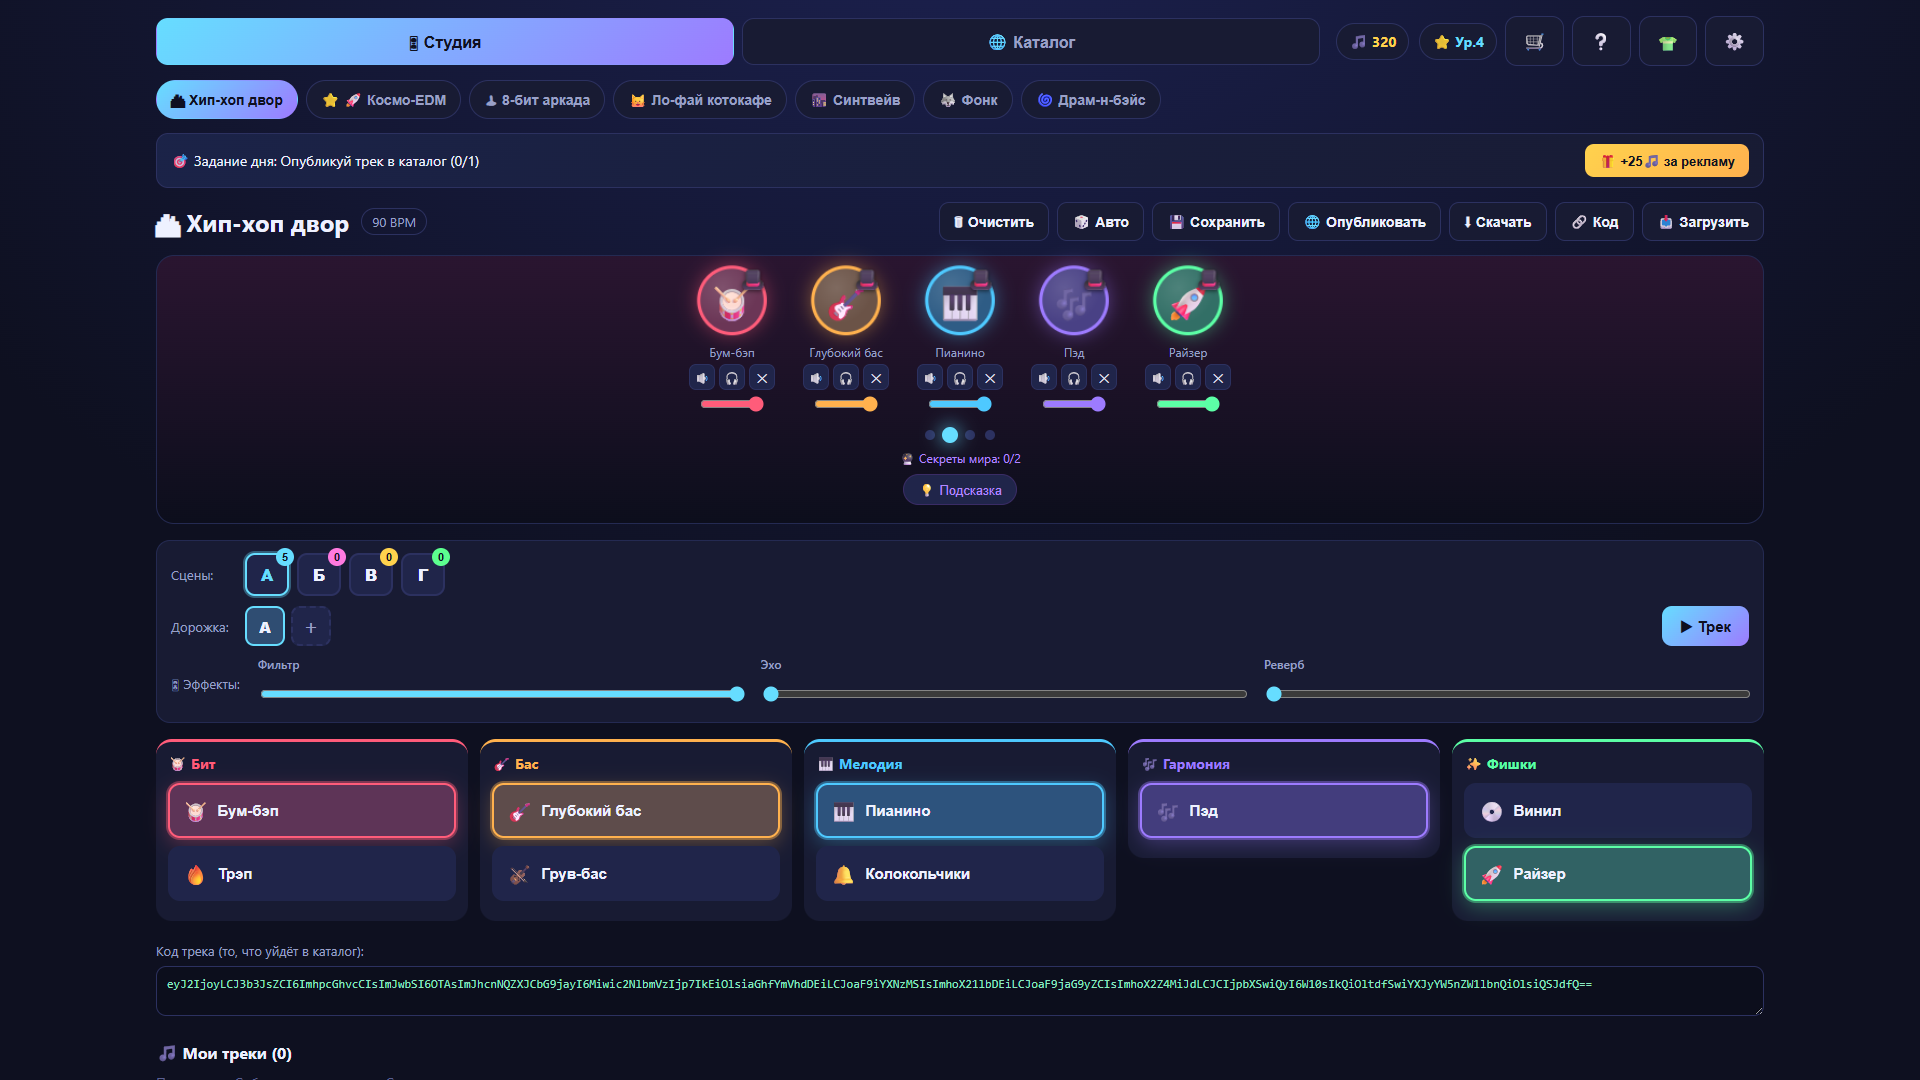Image resolution: width=1920 pixels, height=1080 pixels.
Task: Select scene Б
Action: pos(319,575)
